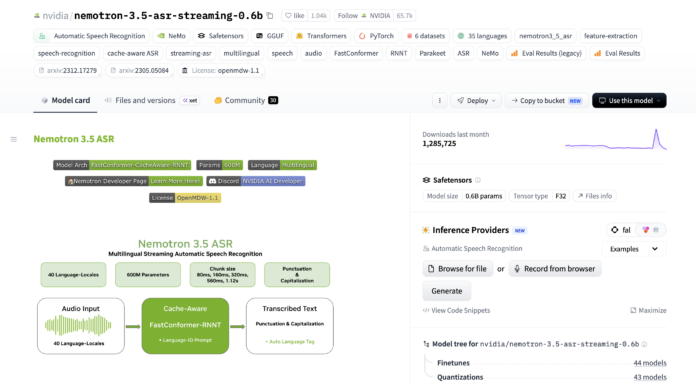The width and height of the screenshot is (696, 385).
Task: Click the downloads last month sparkline chart
Action: click(x=616, y=139)
